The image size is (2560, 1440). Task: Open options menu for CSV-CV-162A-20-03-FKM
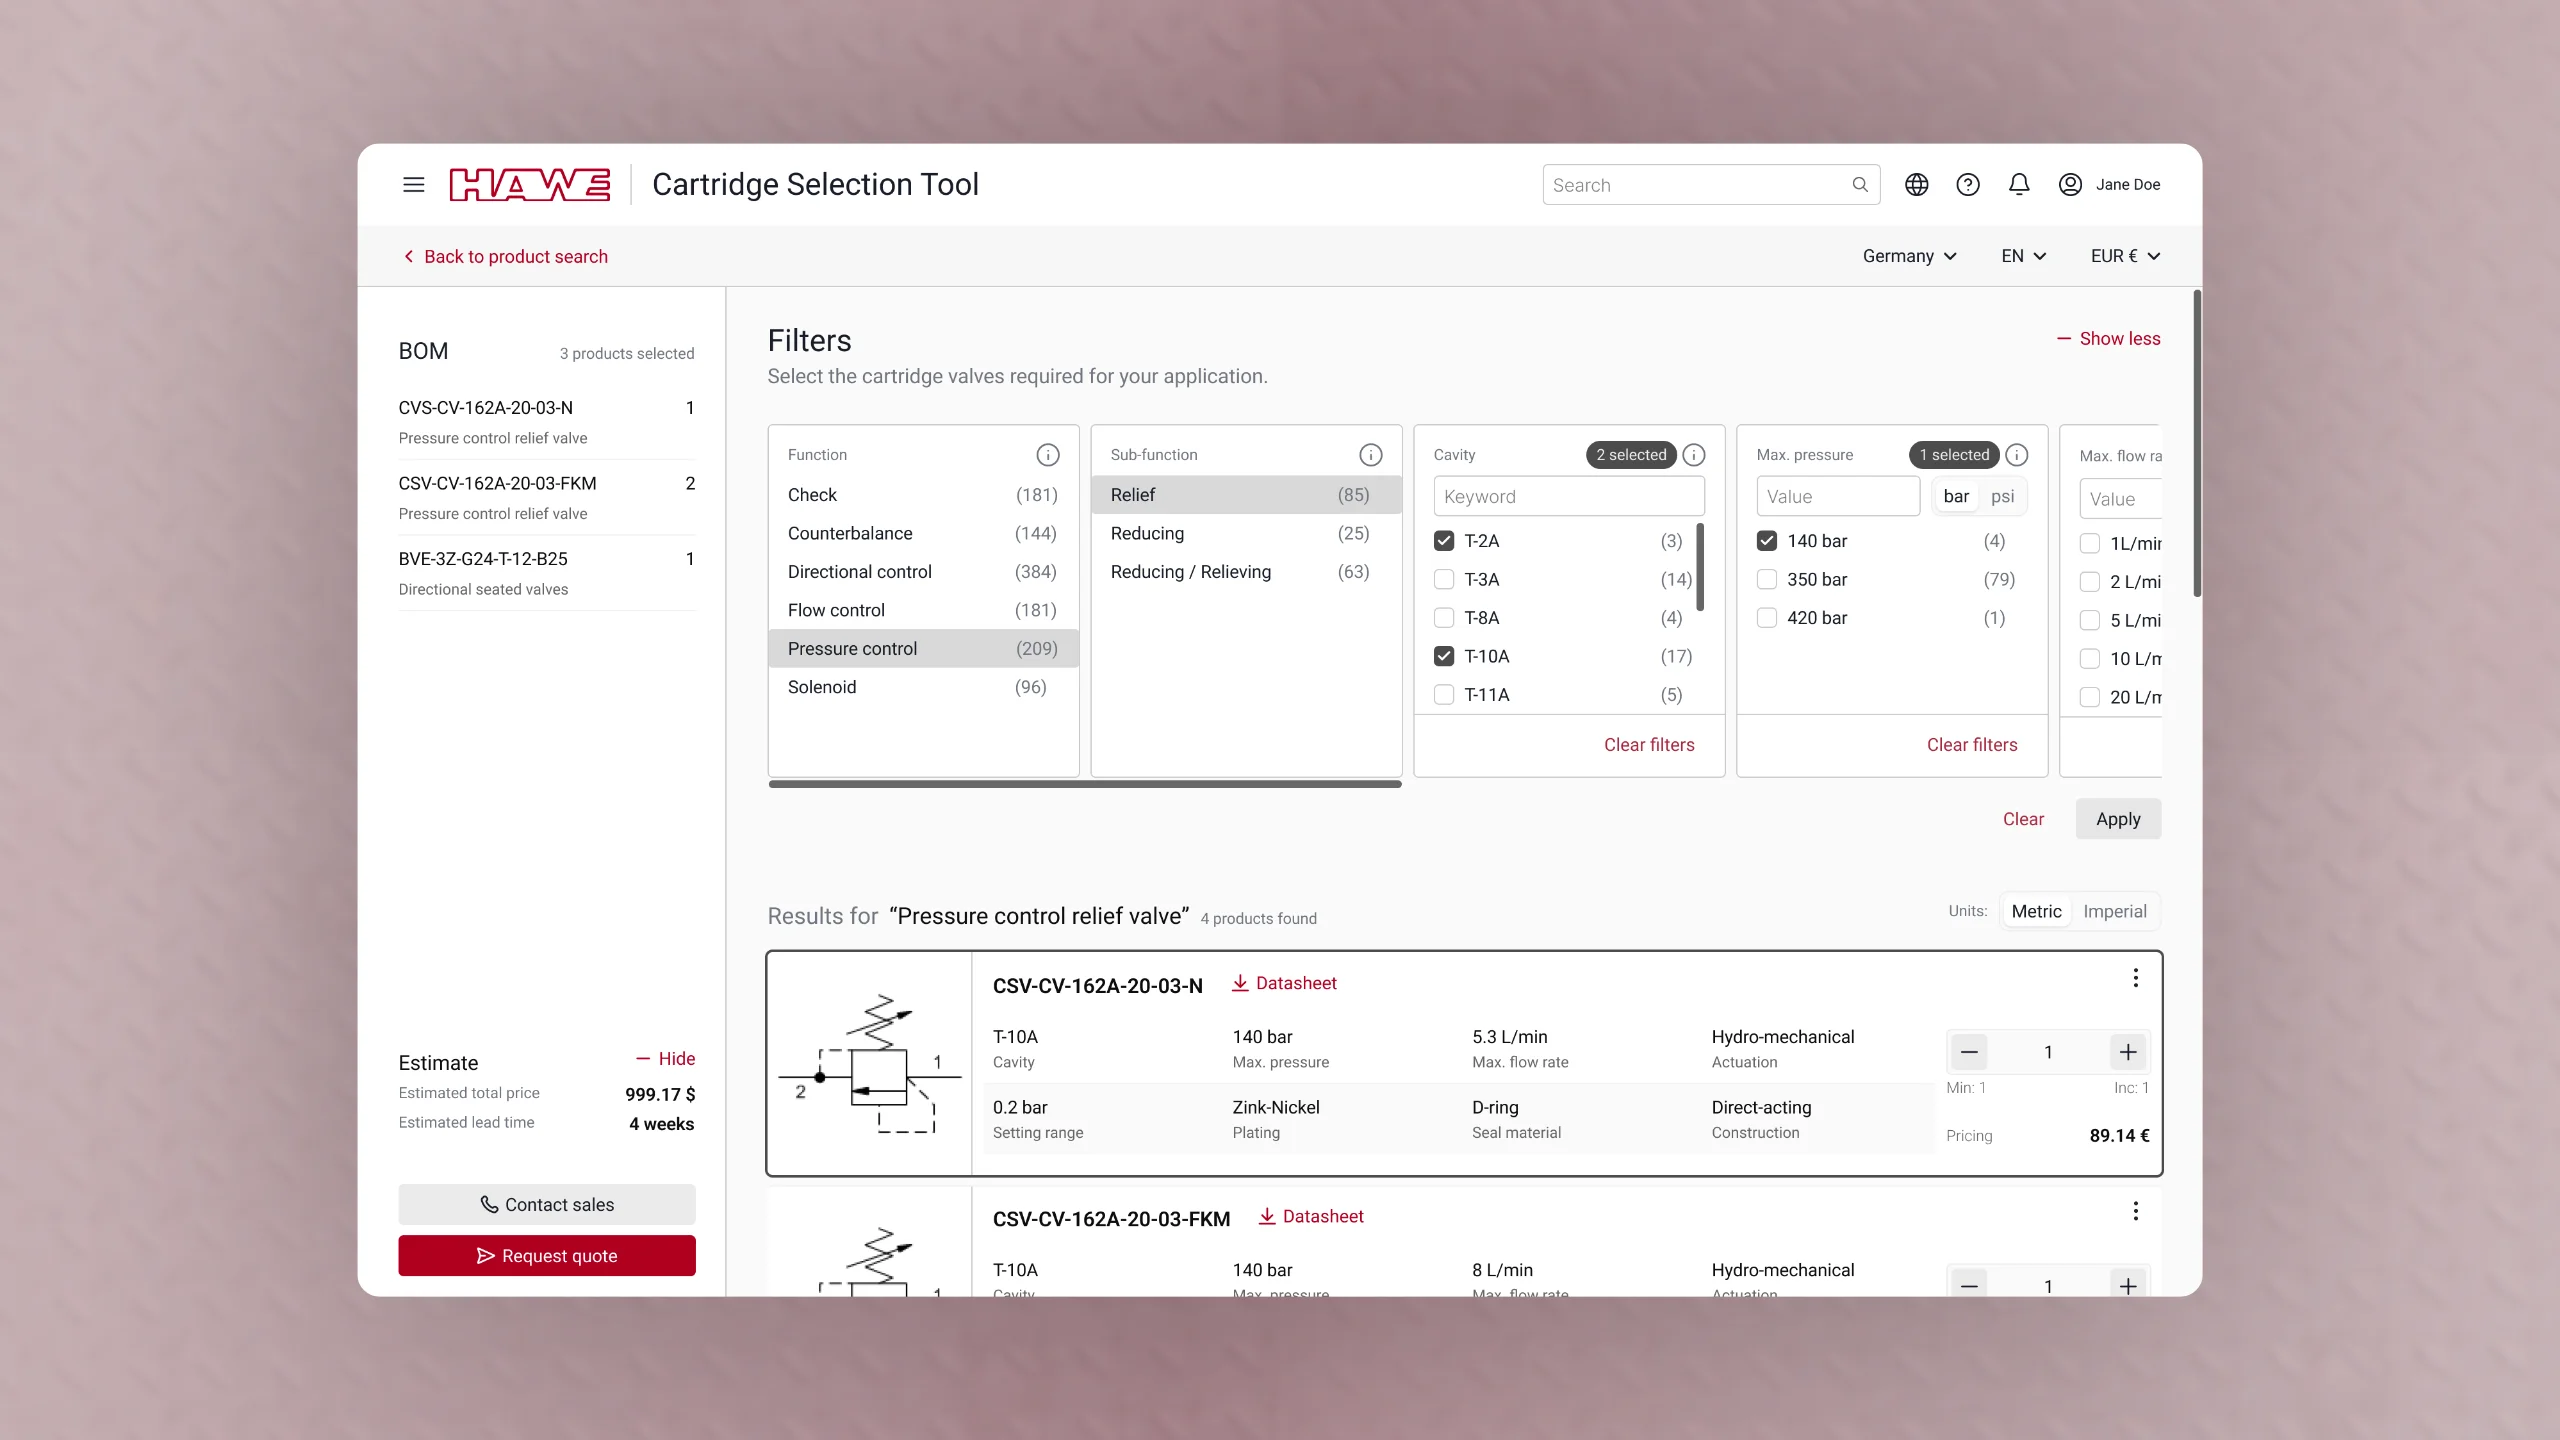[x=2135, y=1211]
